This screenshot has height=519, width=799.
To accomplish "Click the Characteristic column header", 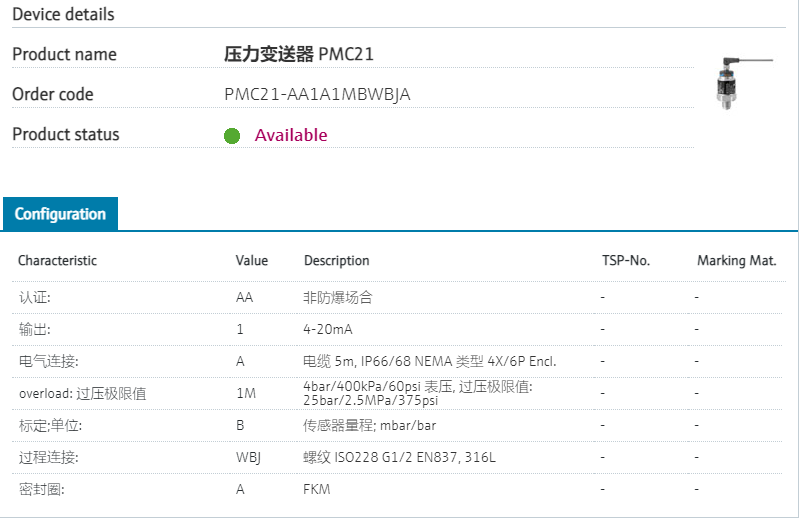I will point(57,261).
